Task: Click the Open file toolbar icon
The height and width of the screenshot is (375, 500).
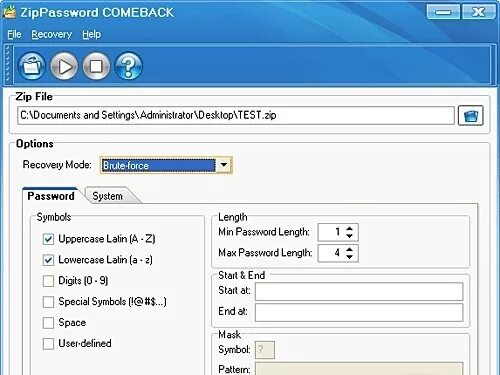Action: [31, 66]
